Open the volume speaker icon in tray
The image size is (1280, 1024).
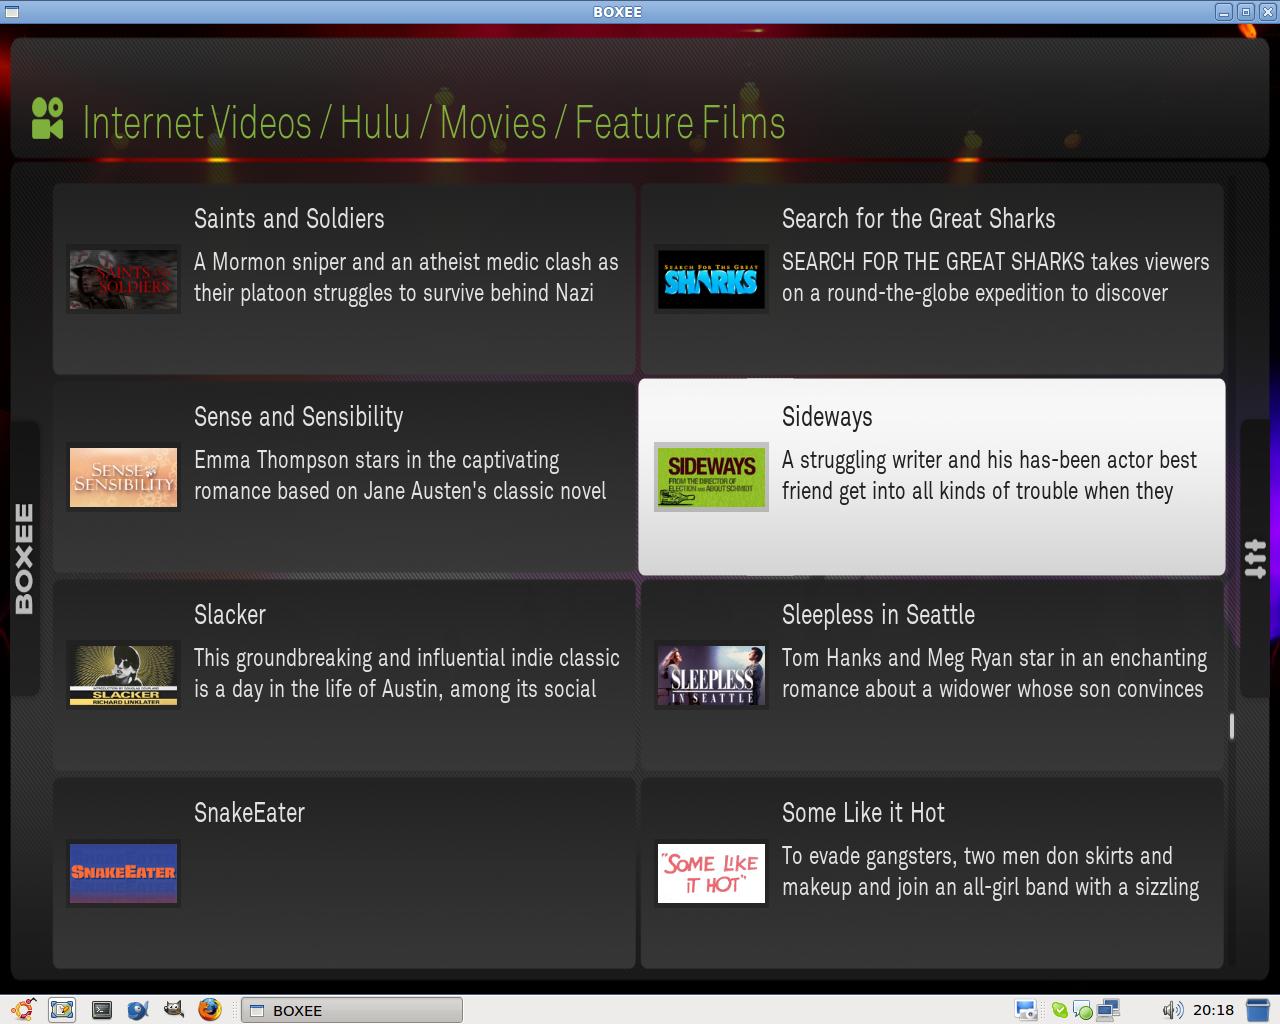coord(1172,1010)
